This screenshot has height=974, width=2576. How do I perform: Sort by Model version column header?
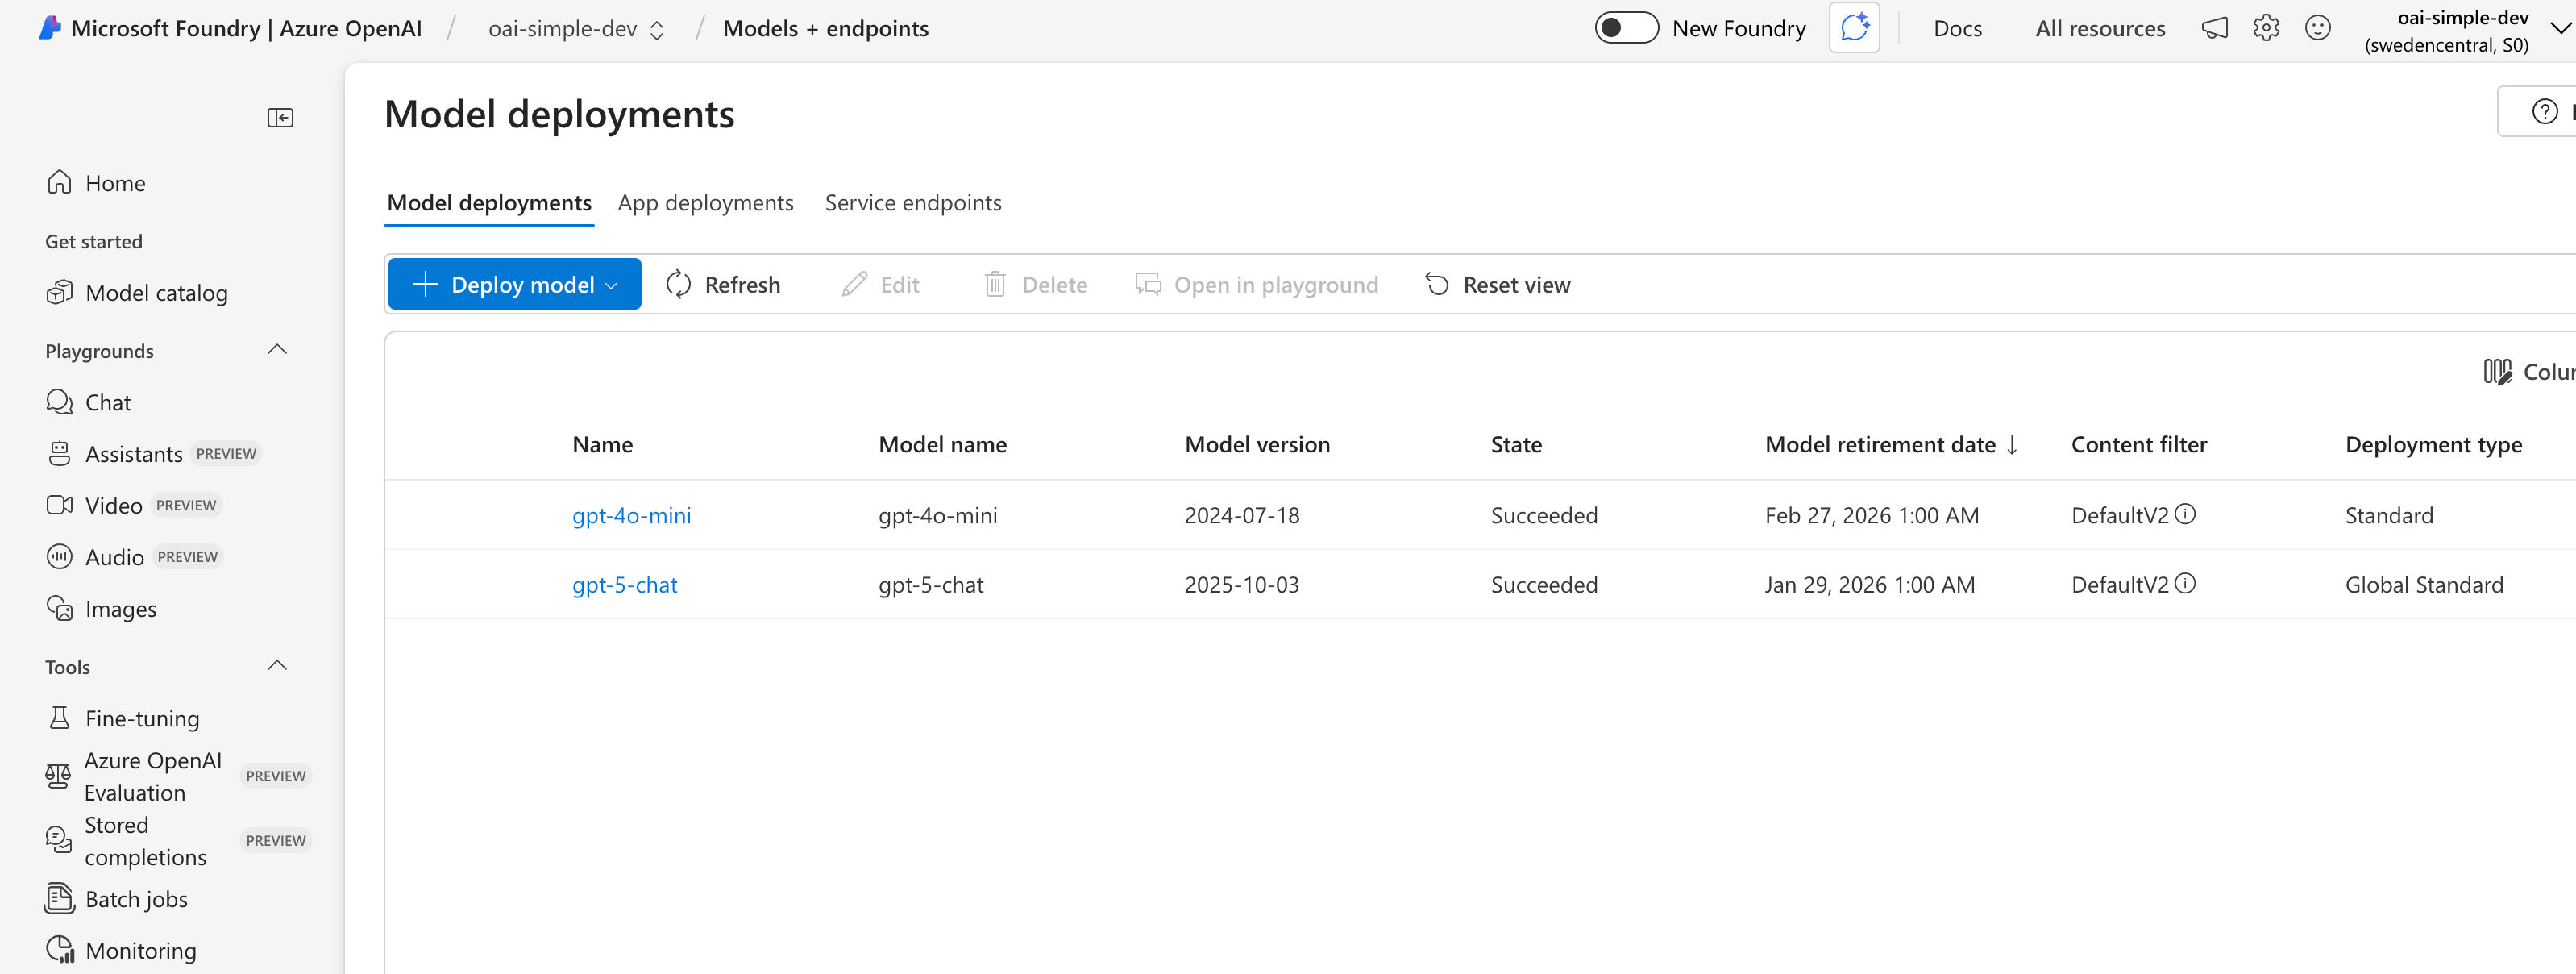pos(1257,445)
